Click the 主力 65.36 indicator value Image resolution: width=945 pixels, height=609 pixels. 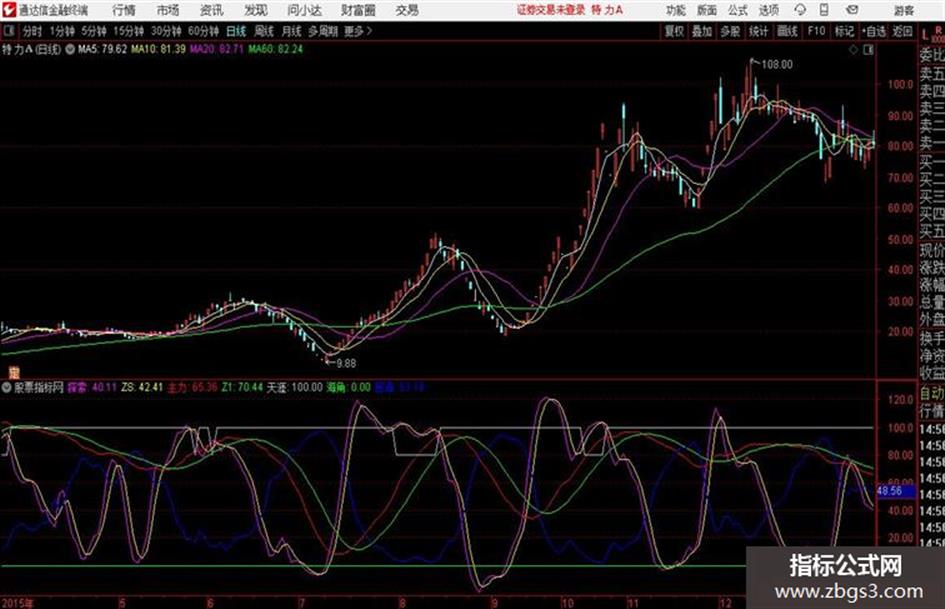tap(192, 387)
